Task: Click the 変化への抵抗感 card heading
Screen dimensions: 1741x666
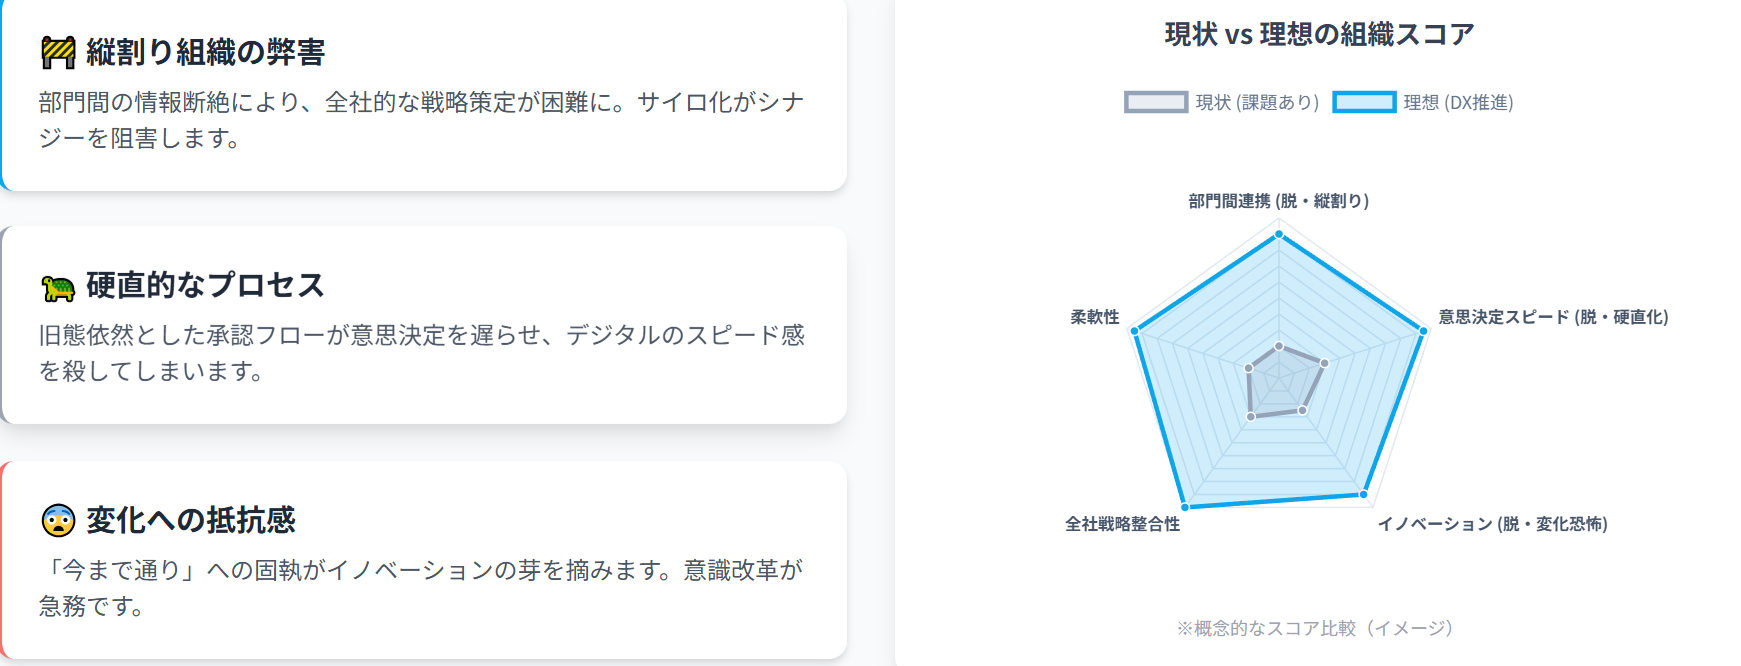Action: click(191, 520)
